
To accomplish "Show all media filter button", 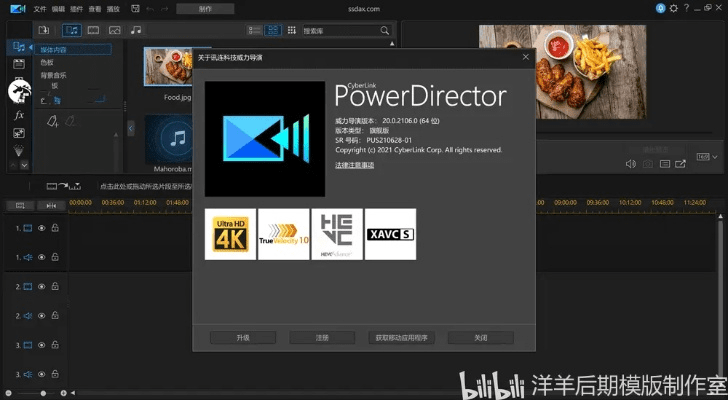I will (x=72, y=30).
